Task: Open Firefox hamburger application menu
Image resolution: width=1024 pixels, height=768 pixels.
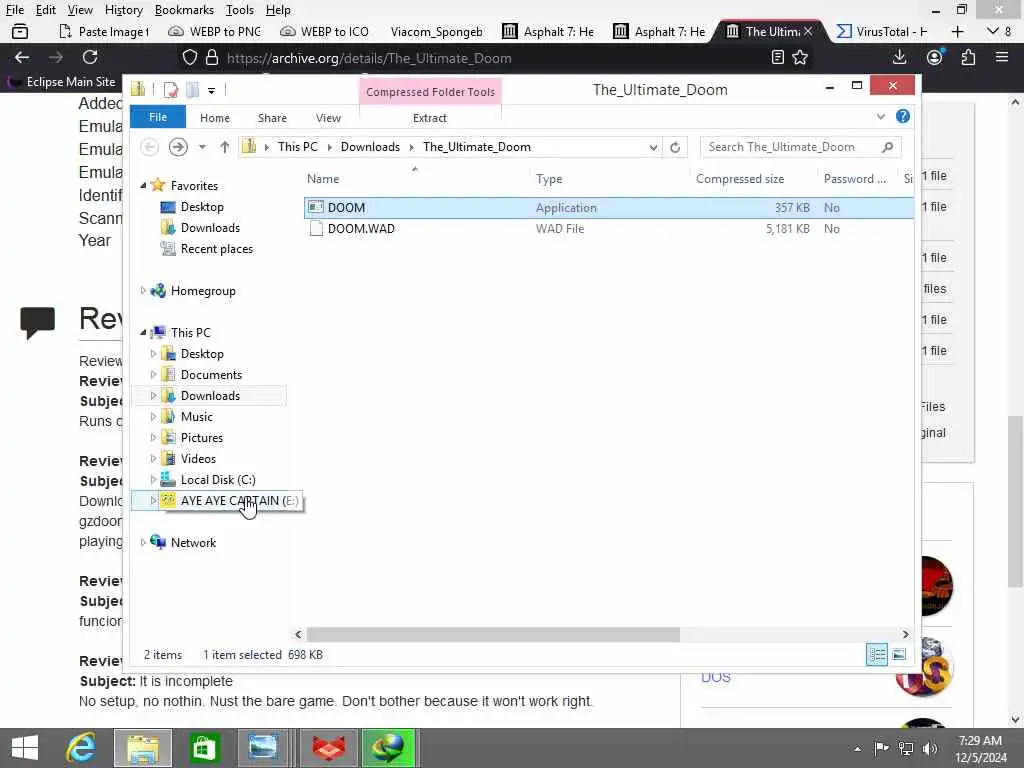Action: pos(1002,57)
